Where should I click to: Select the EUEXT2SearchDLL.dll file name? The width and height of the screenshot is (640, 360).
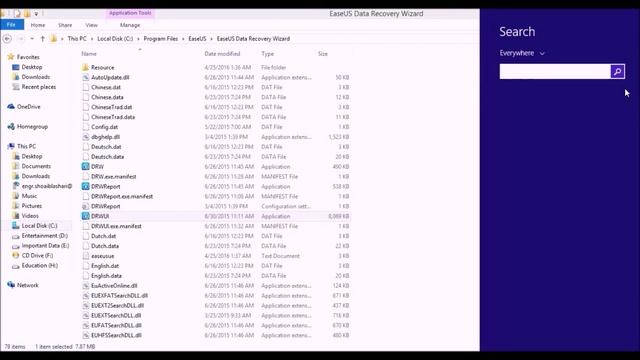coord(118,305)
